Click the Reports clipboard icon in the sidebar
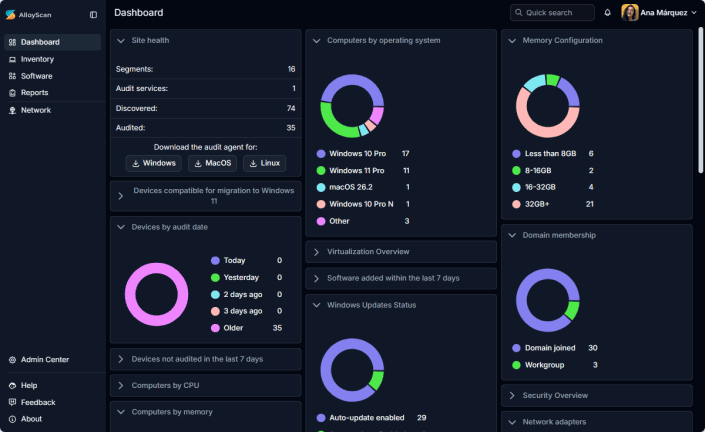The height and width of the screenshot is (432, 705). tap(13, 93)
